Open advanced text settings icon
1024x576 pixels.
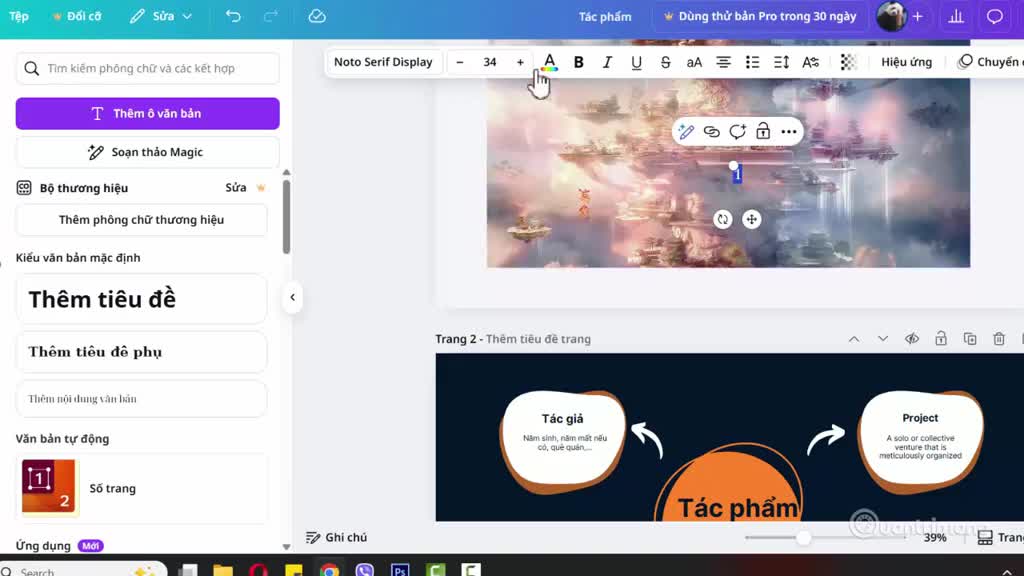tap(810, 62)
